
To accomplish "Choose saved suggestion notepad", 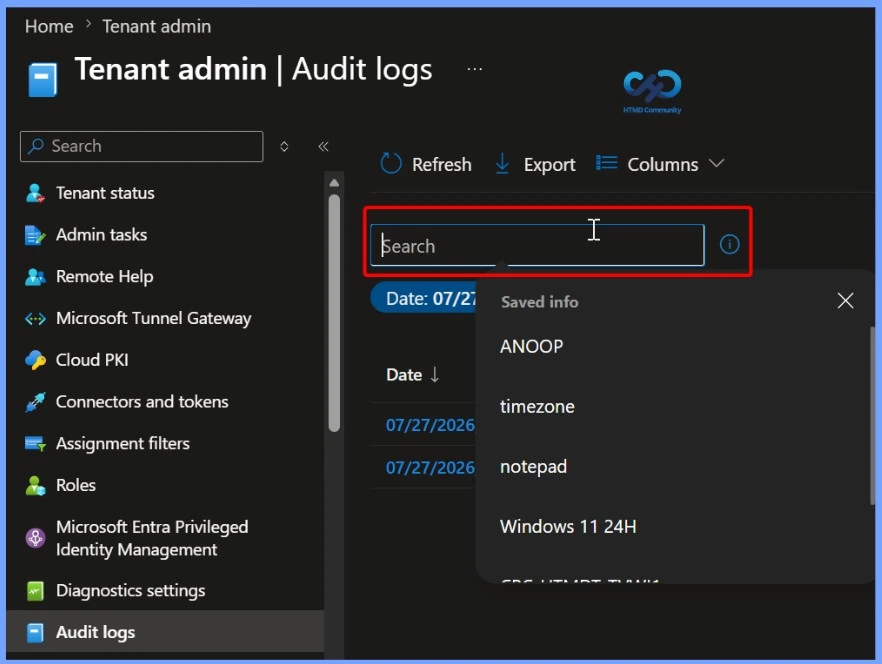I will [x=533, y=466].
